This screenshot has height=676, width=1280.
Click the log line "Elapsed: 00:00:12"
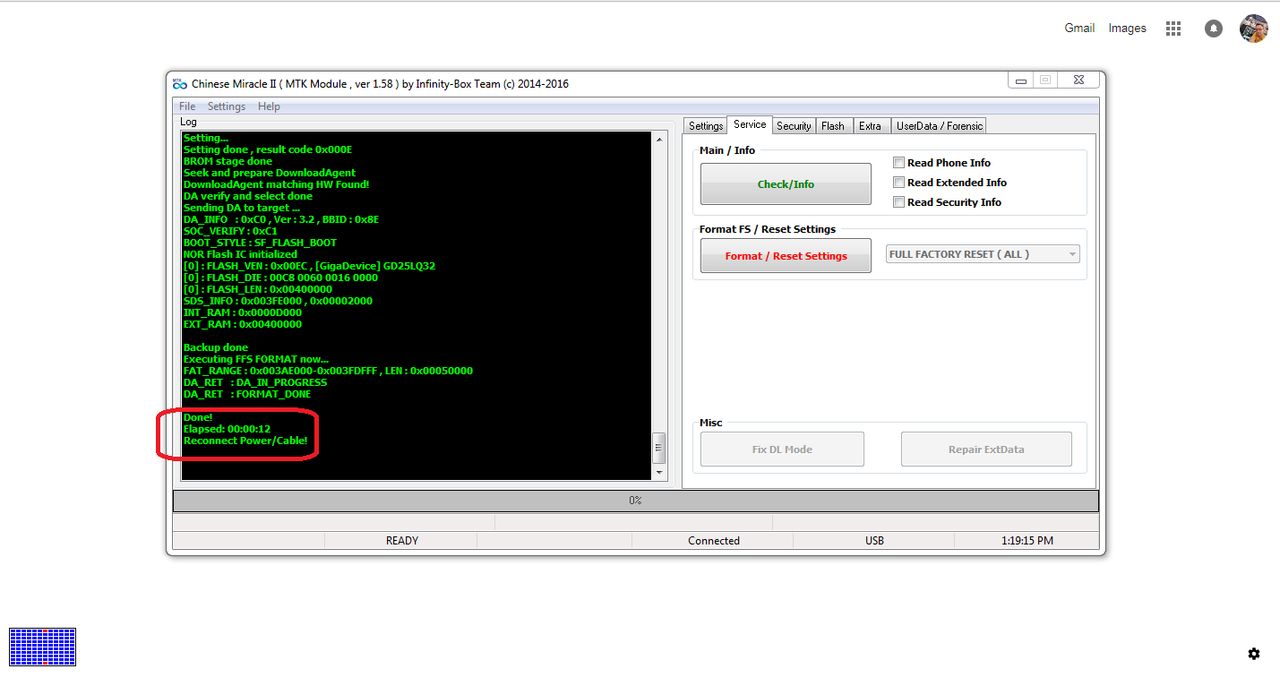(x=227, y=429)
